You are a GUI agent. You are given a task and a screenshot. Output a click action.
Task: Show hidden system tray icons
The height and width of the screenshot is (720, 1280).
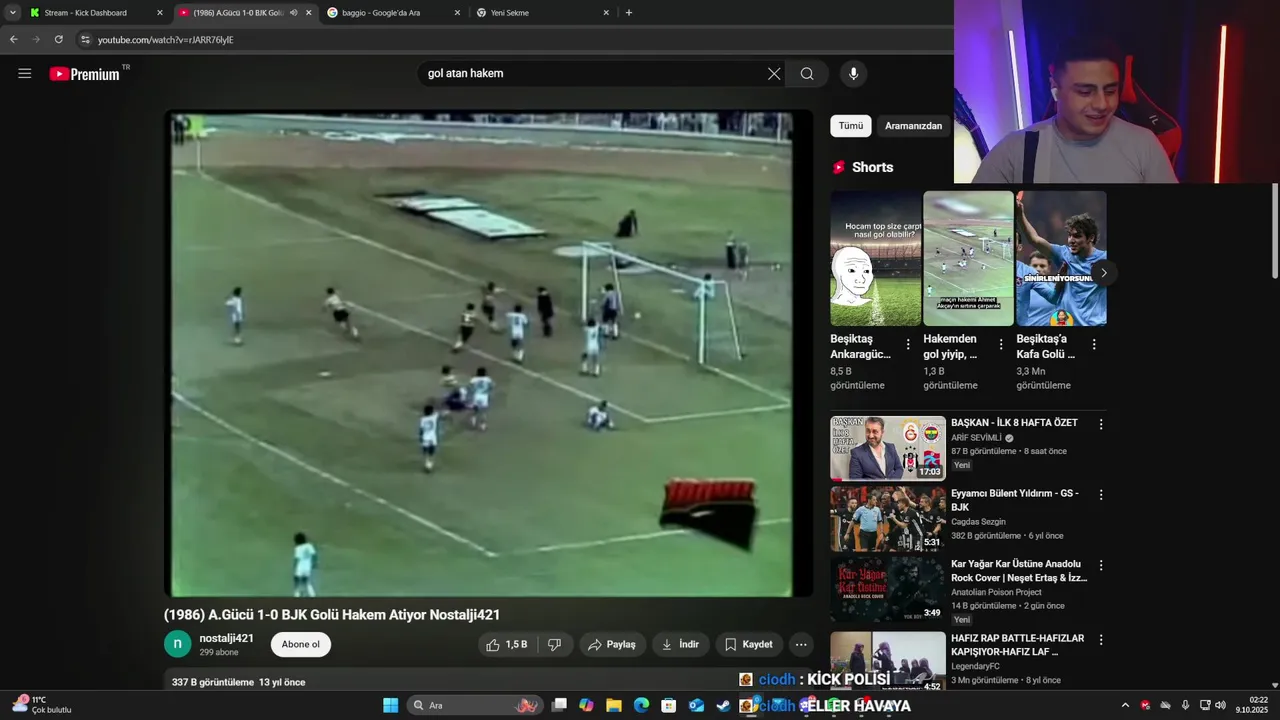(x=1125, y=705)
